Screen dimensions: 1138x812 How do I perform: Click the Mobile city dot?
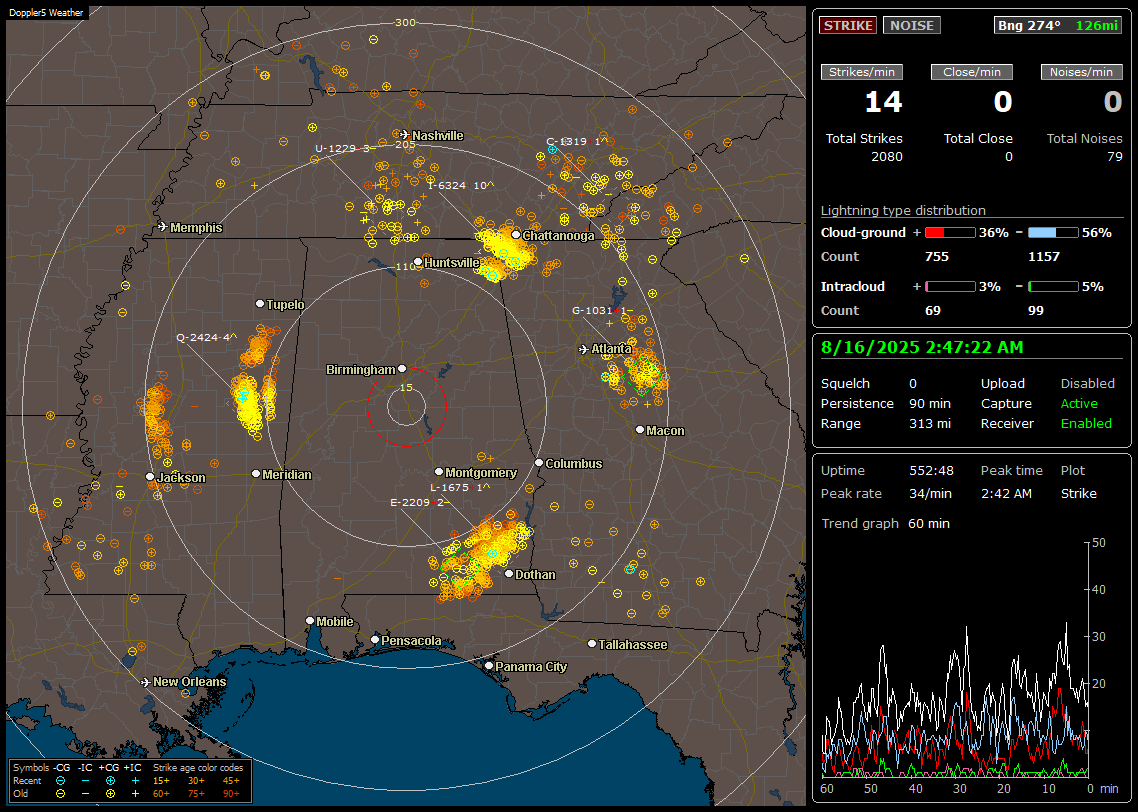(310, 620)
